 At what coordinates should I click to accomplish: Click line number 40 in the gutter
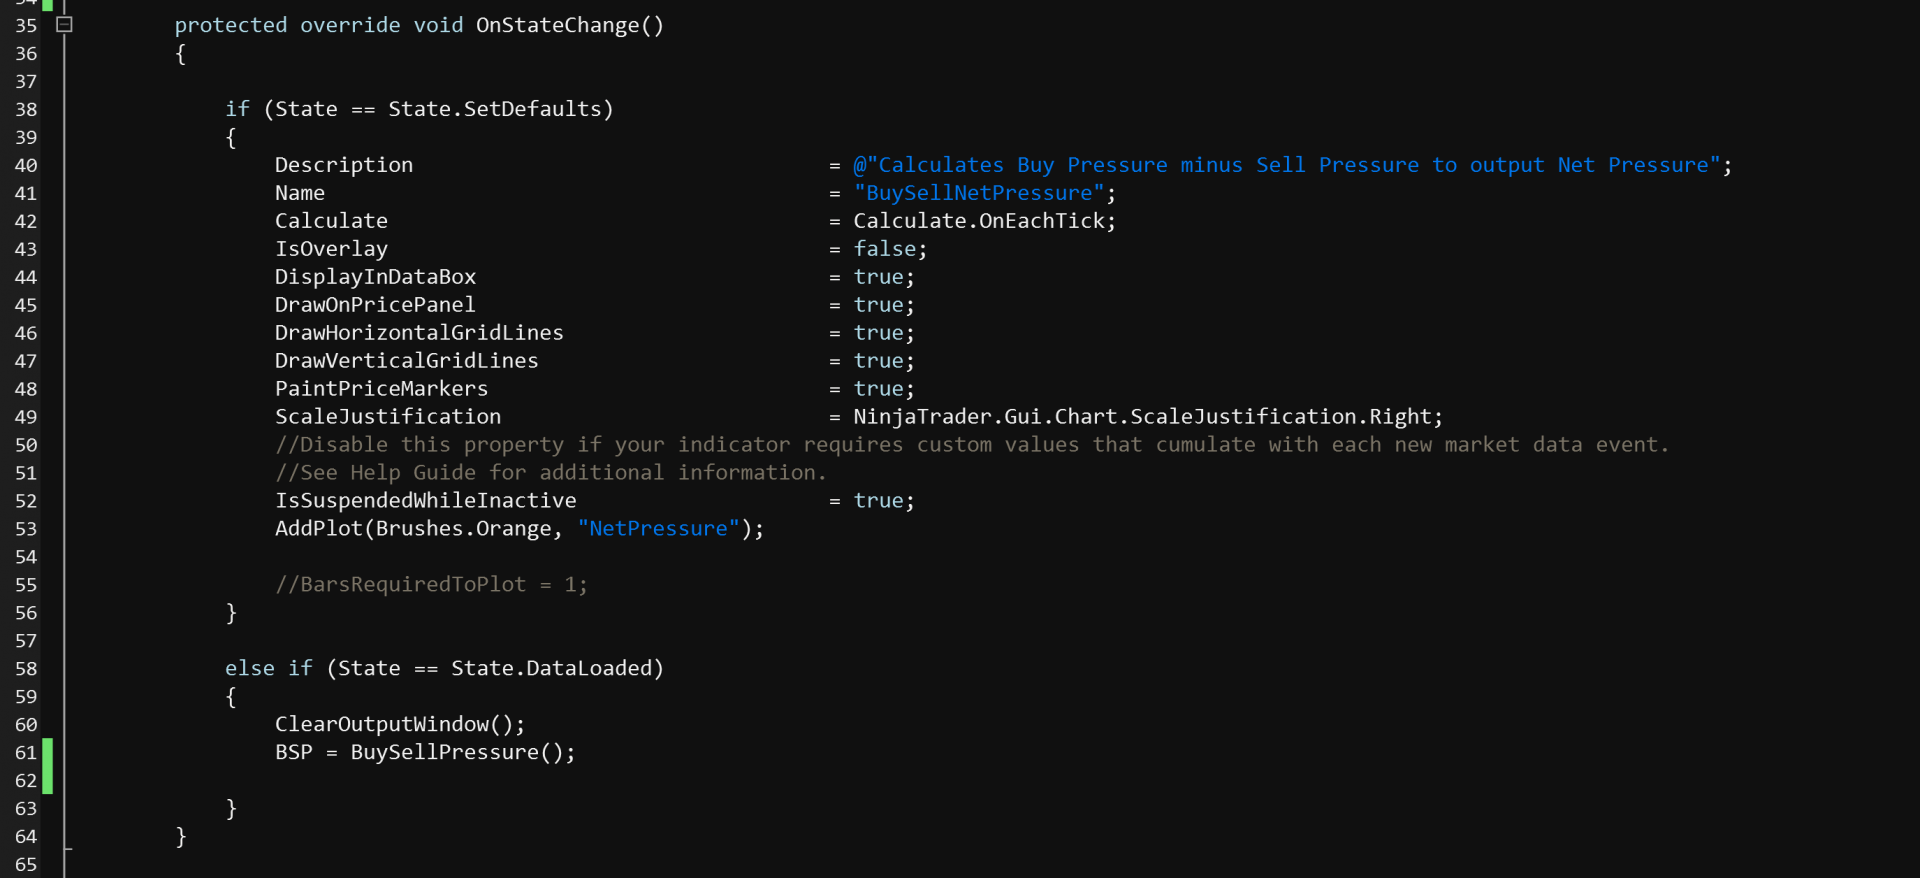point(26,165)
